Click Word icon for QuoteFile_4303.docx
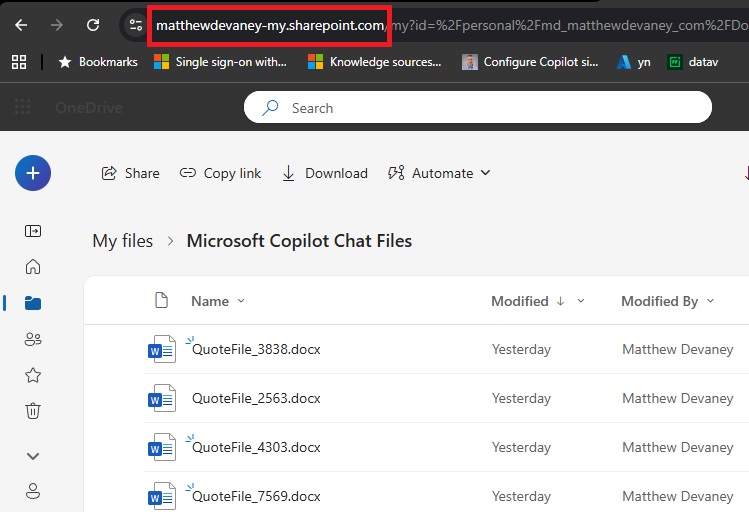 click(162, 447)
